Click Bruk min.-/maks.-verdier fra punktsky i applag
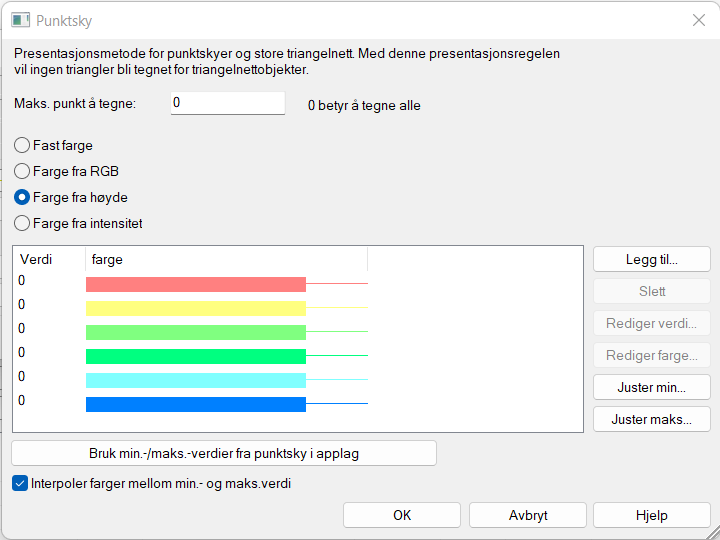This screenshot has height=540, width=720. (224, 454)
